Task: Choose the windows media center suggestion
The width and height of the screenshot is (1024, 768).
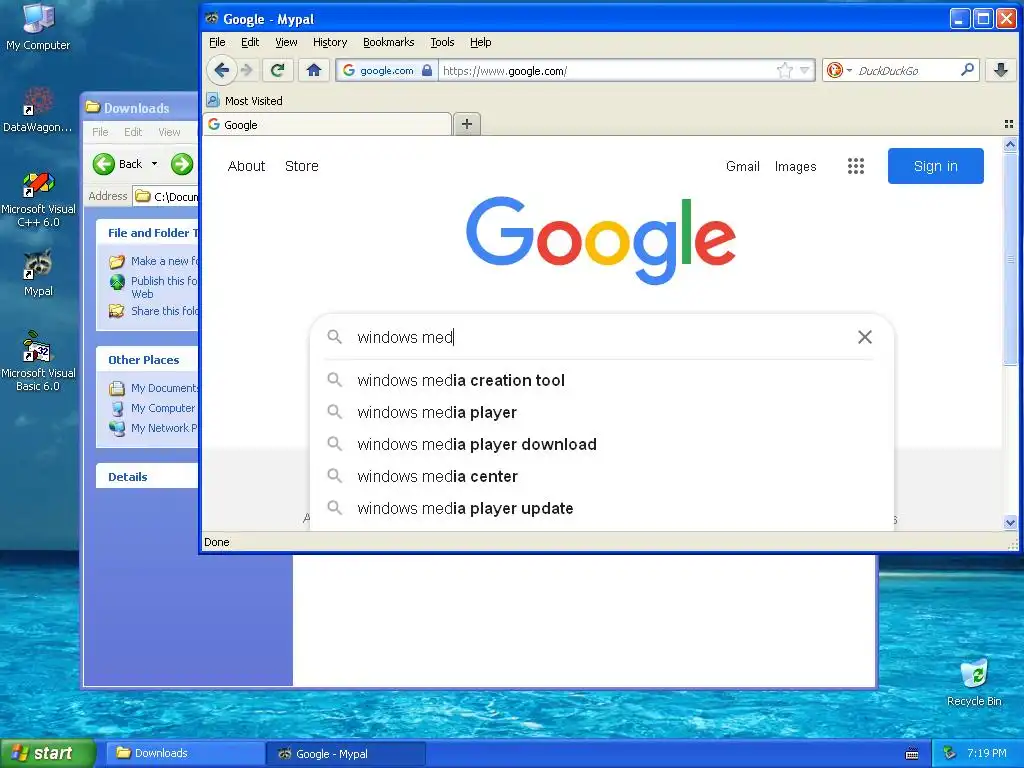Action: pyautogui.click(x=601, y=476)
